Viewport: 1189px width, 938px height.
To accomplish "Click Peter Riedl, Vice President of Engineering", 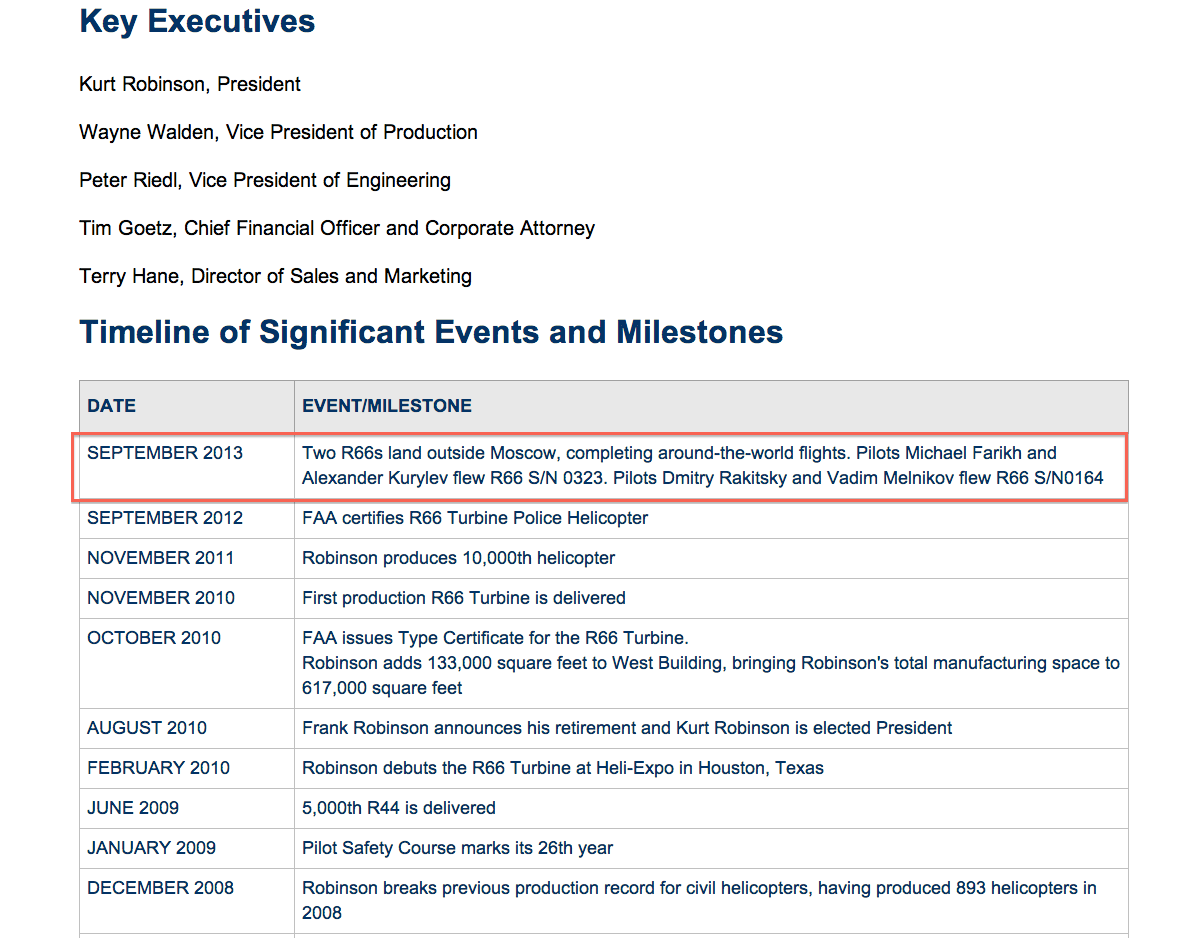I will 265,180.
